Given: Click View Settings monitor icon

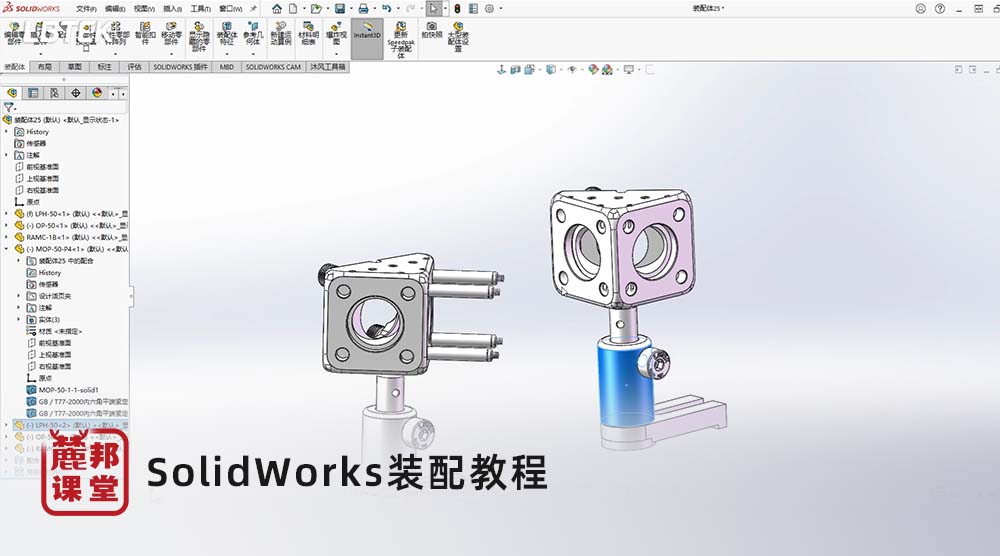Looking at the screenshot, I should pos(629,70).
